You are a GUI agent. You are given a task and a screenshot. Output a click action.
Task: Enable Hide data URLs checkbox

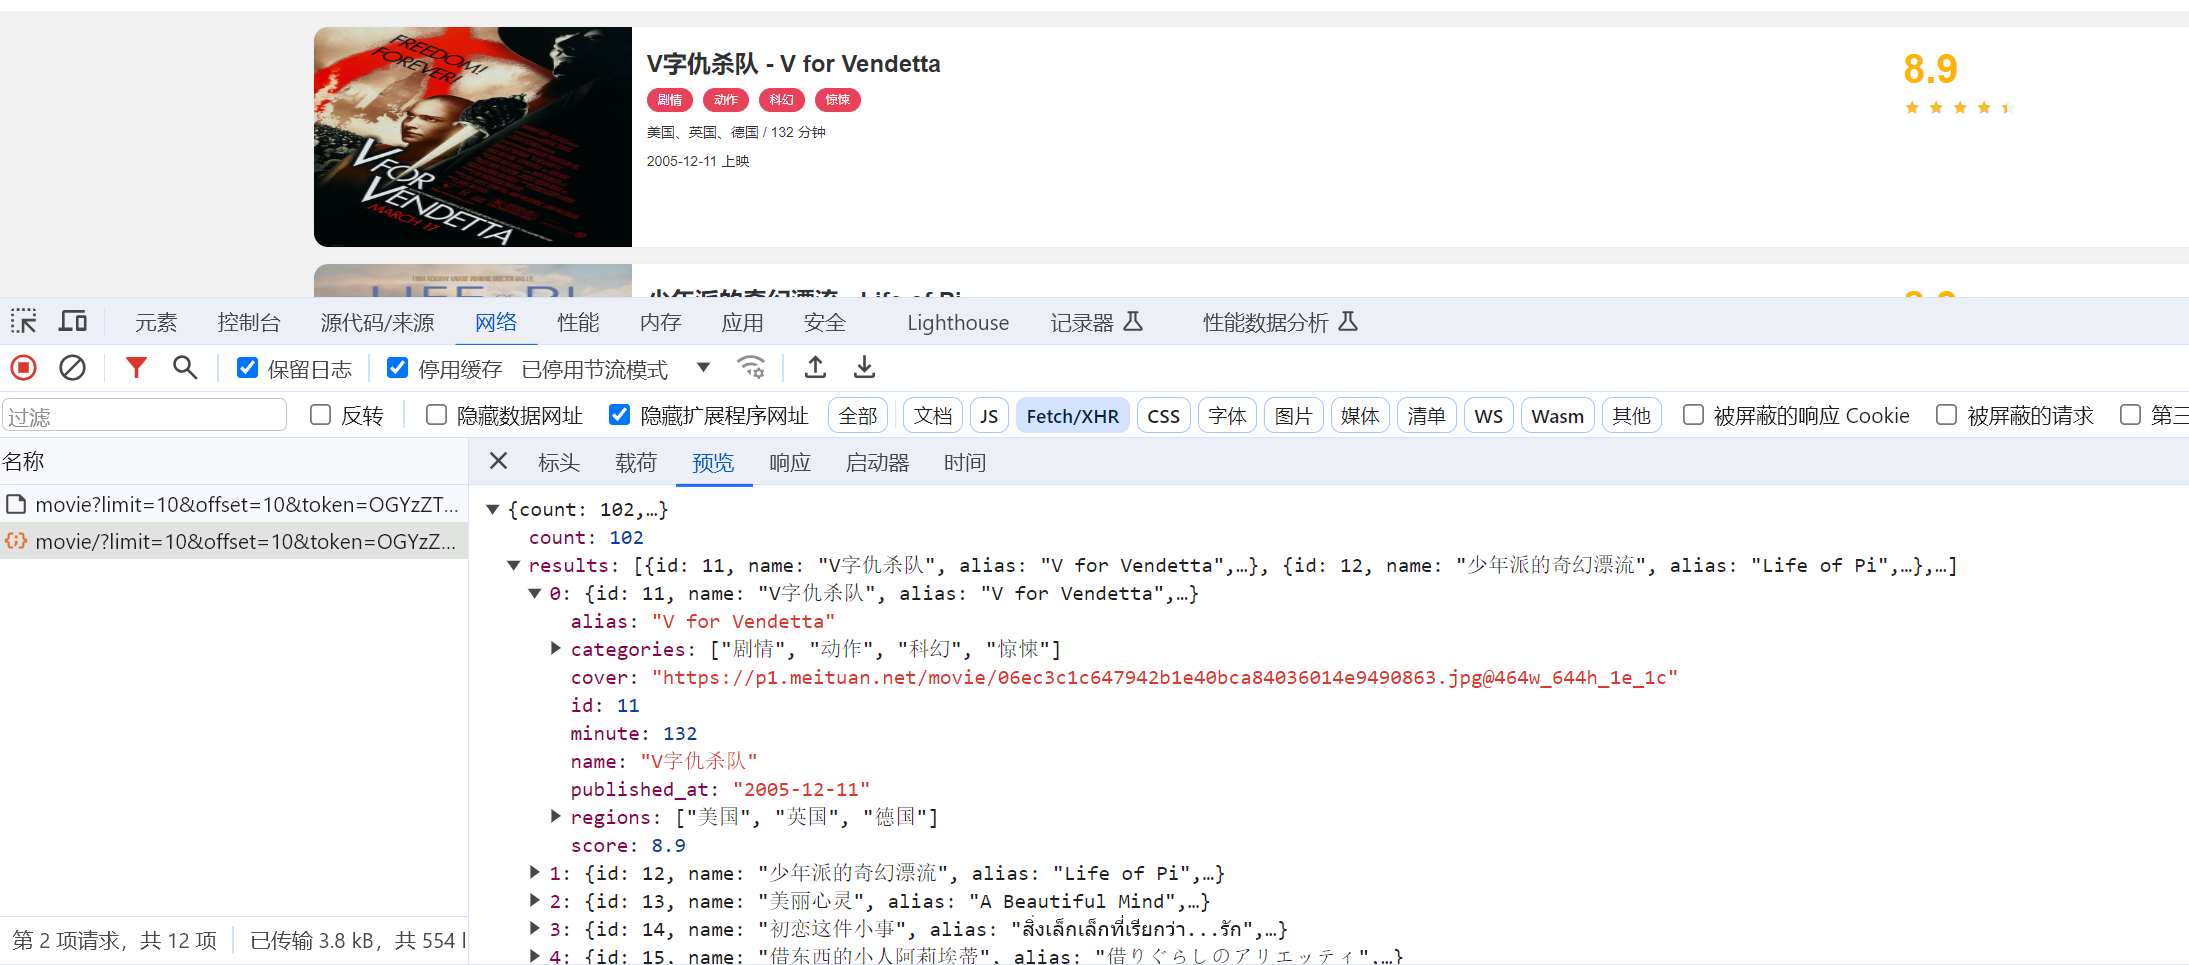[x=436, y=415]
